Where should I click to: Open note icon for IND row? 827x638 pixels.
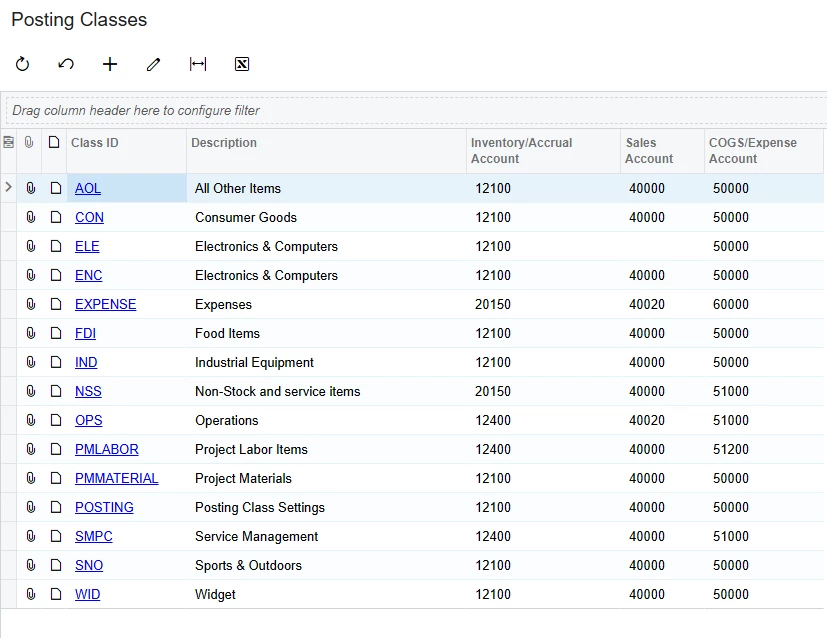coord(56,362)
